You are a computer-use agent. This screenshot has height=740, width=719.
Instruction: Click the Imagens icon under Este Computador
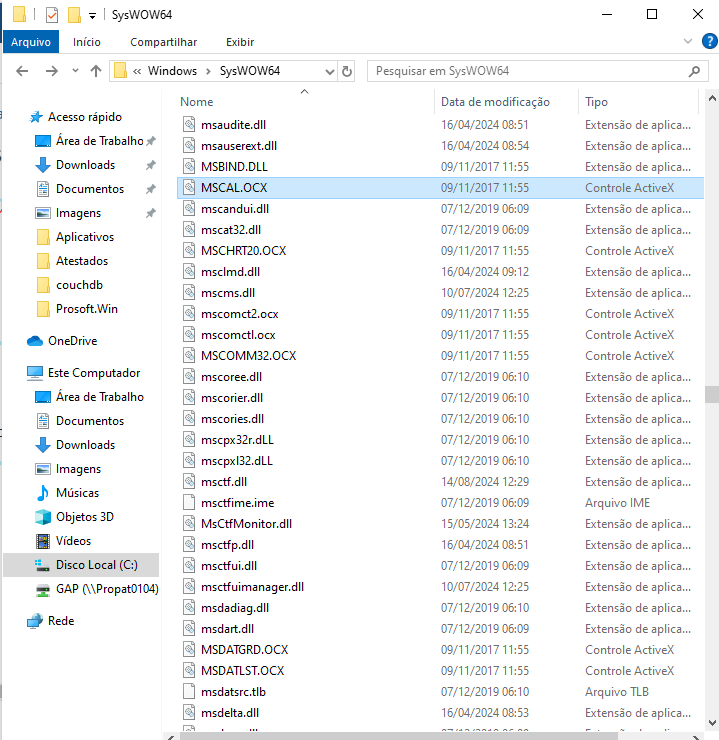(43, 469)
